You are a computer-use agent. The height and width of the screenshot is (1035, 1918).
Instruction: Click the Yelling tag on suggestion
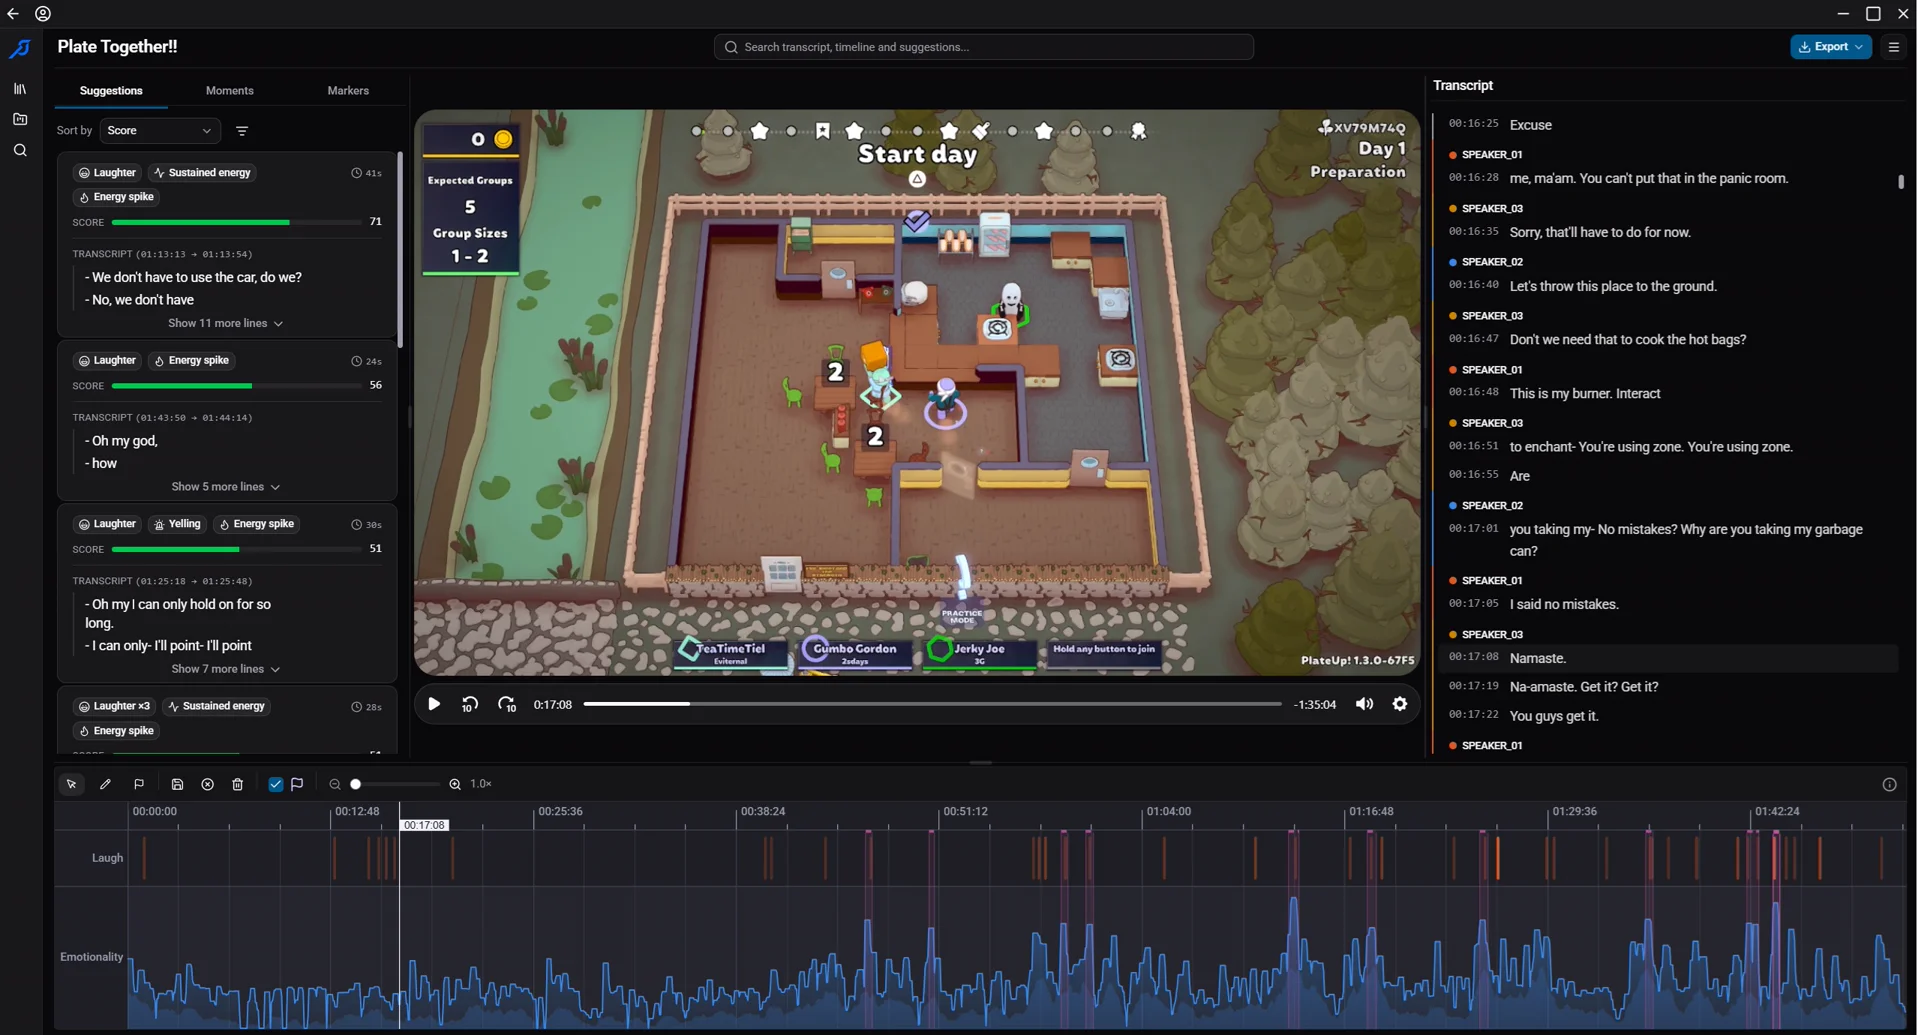point(177,525)
